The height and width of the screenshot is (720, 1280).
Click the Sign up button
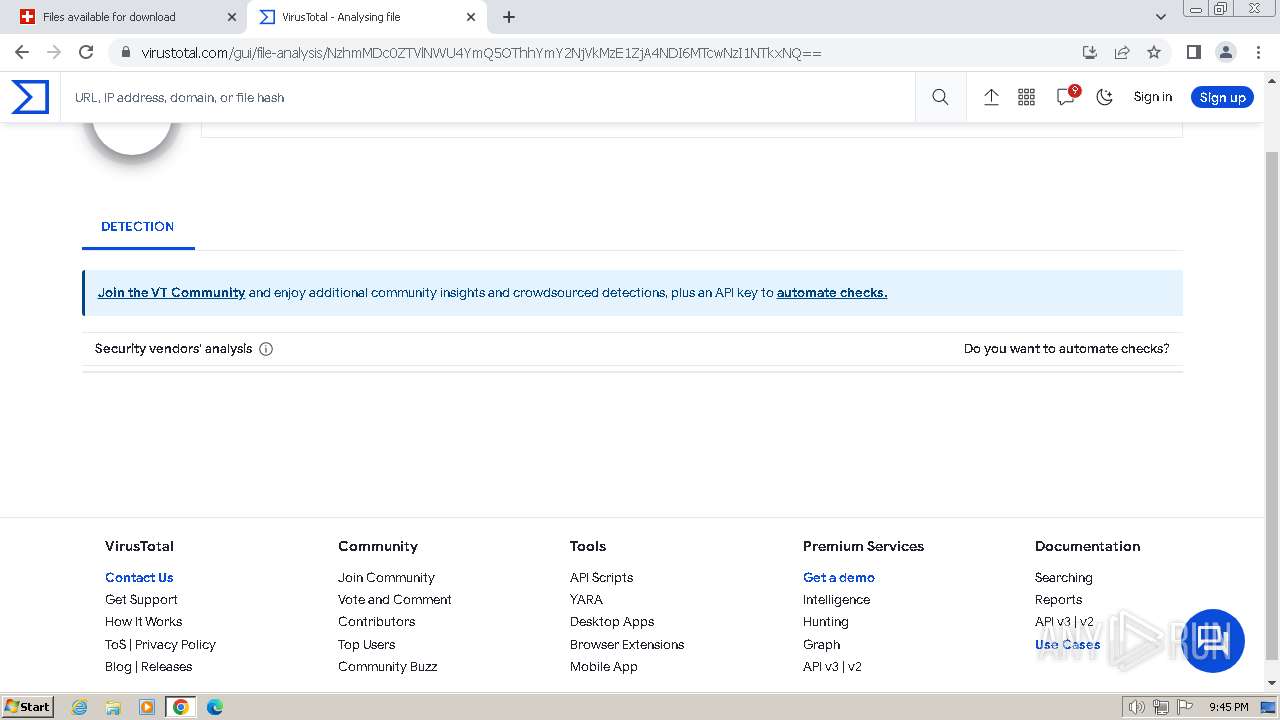click(x=1222, y=97)
